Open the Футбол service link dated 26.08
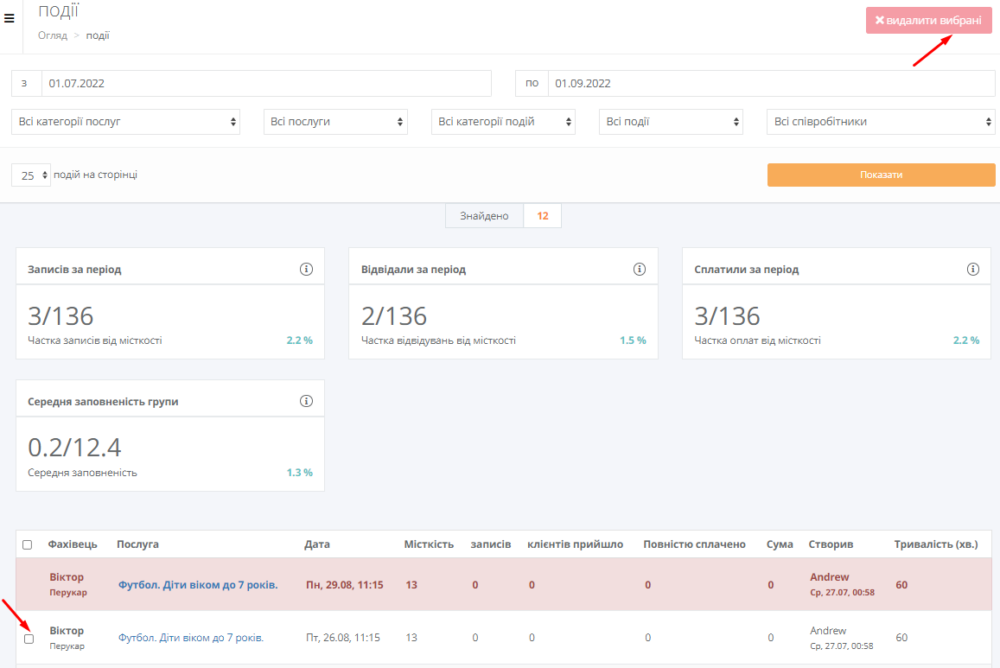 (190, 637)
